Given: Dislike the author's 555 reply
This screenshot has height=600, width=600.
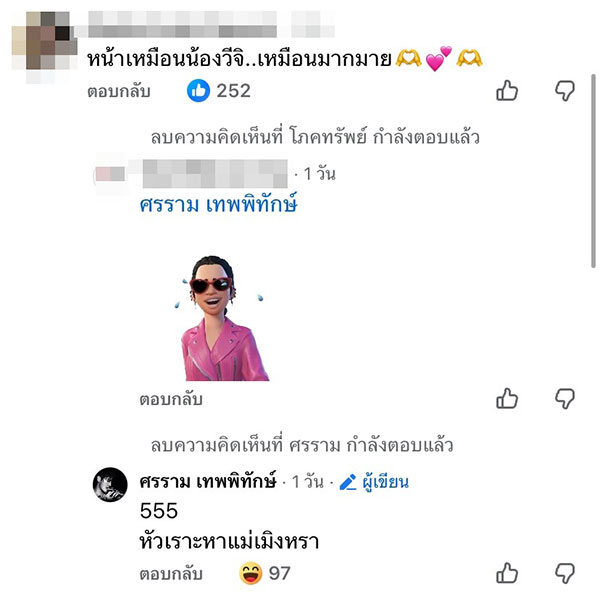Looking at the screenshot, I should (564, 573).
